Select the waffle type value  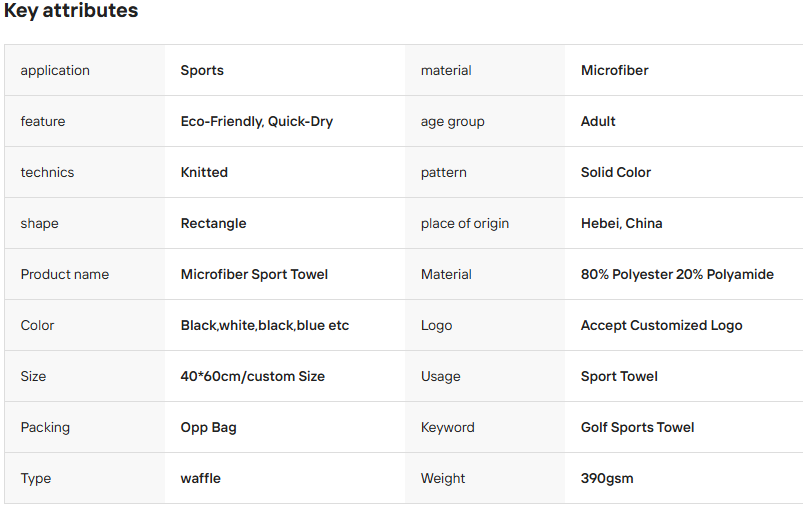click(x=200, y=478)
